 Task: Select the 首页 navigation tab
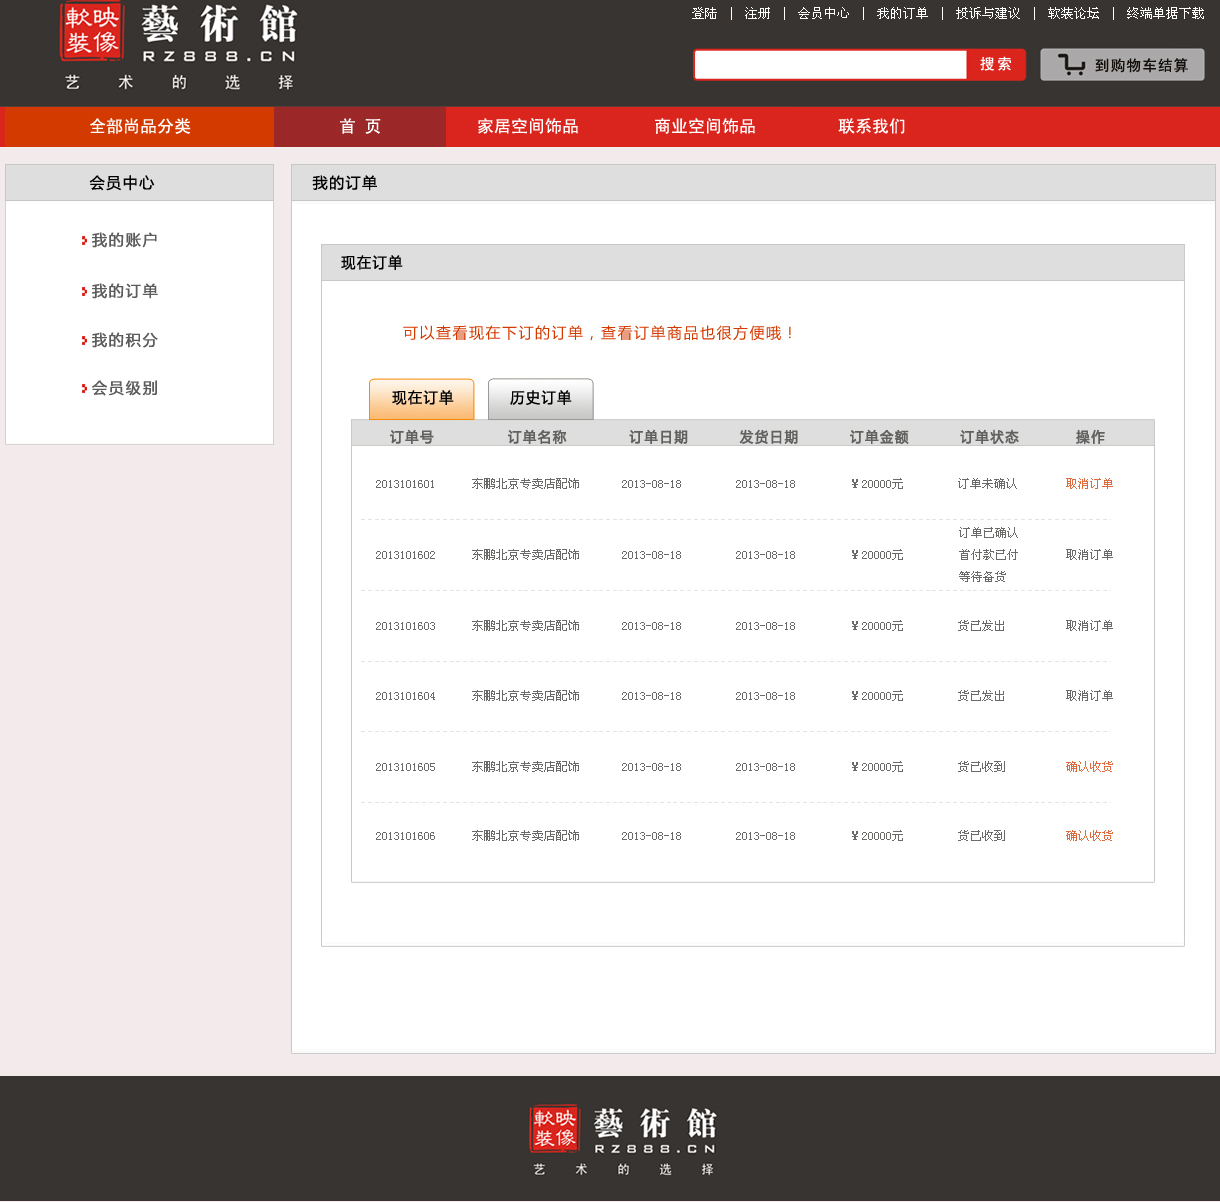360,127
